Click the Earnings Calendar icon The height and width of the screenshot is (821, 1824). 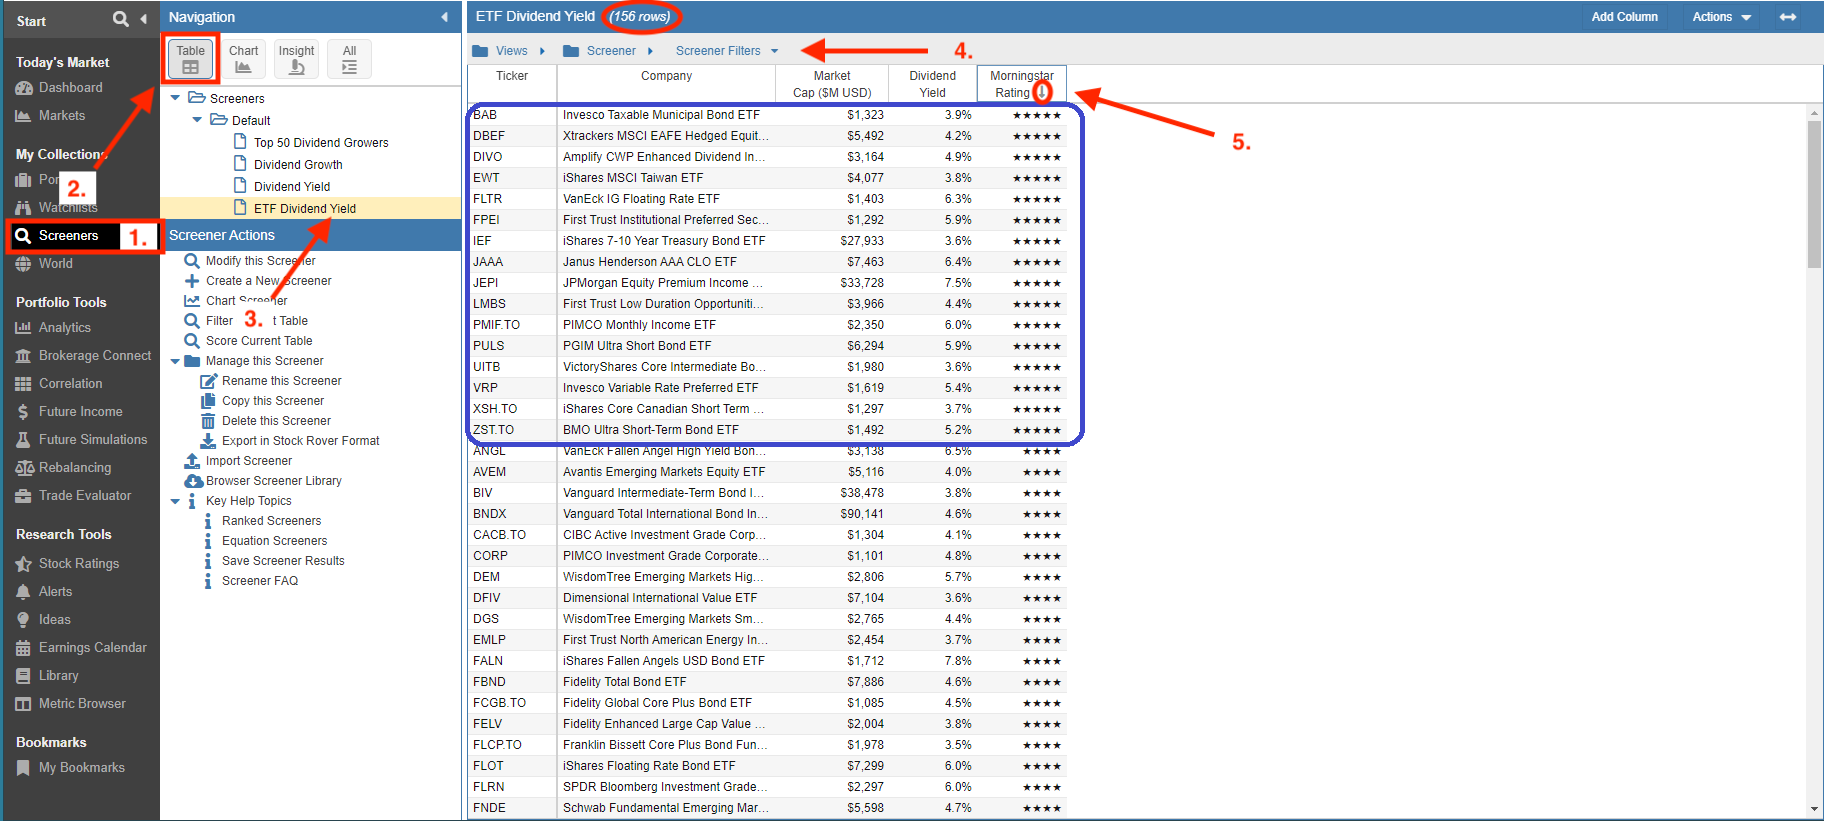(x=23, y=648)
